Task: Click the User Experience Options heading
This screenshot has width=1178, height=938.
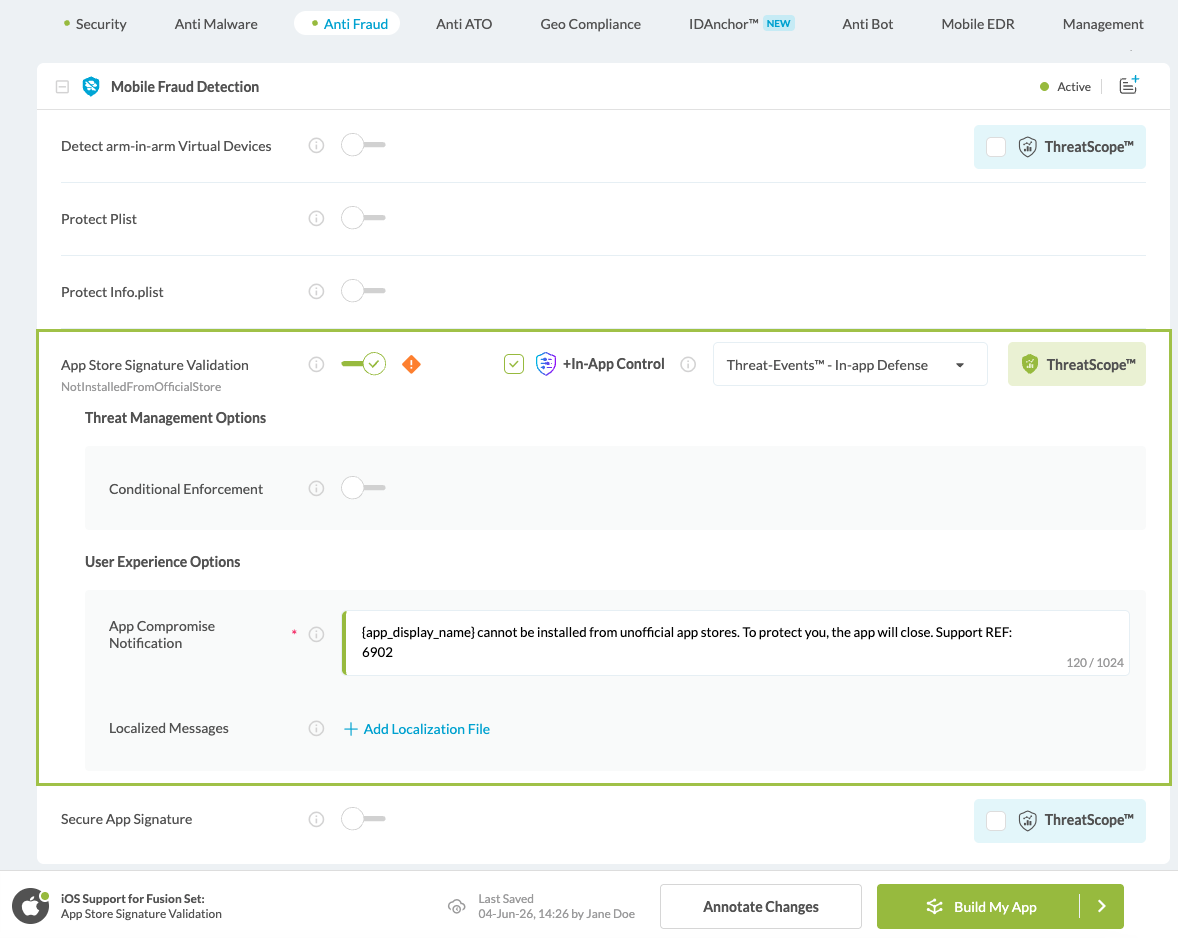Action: (x=162, y=562)
